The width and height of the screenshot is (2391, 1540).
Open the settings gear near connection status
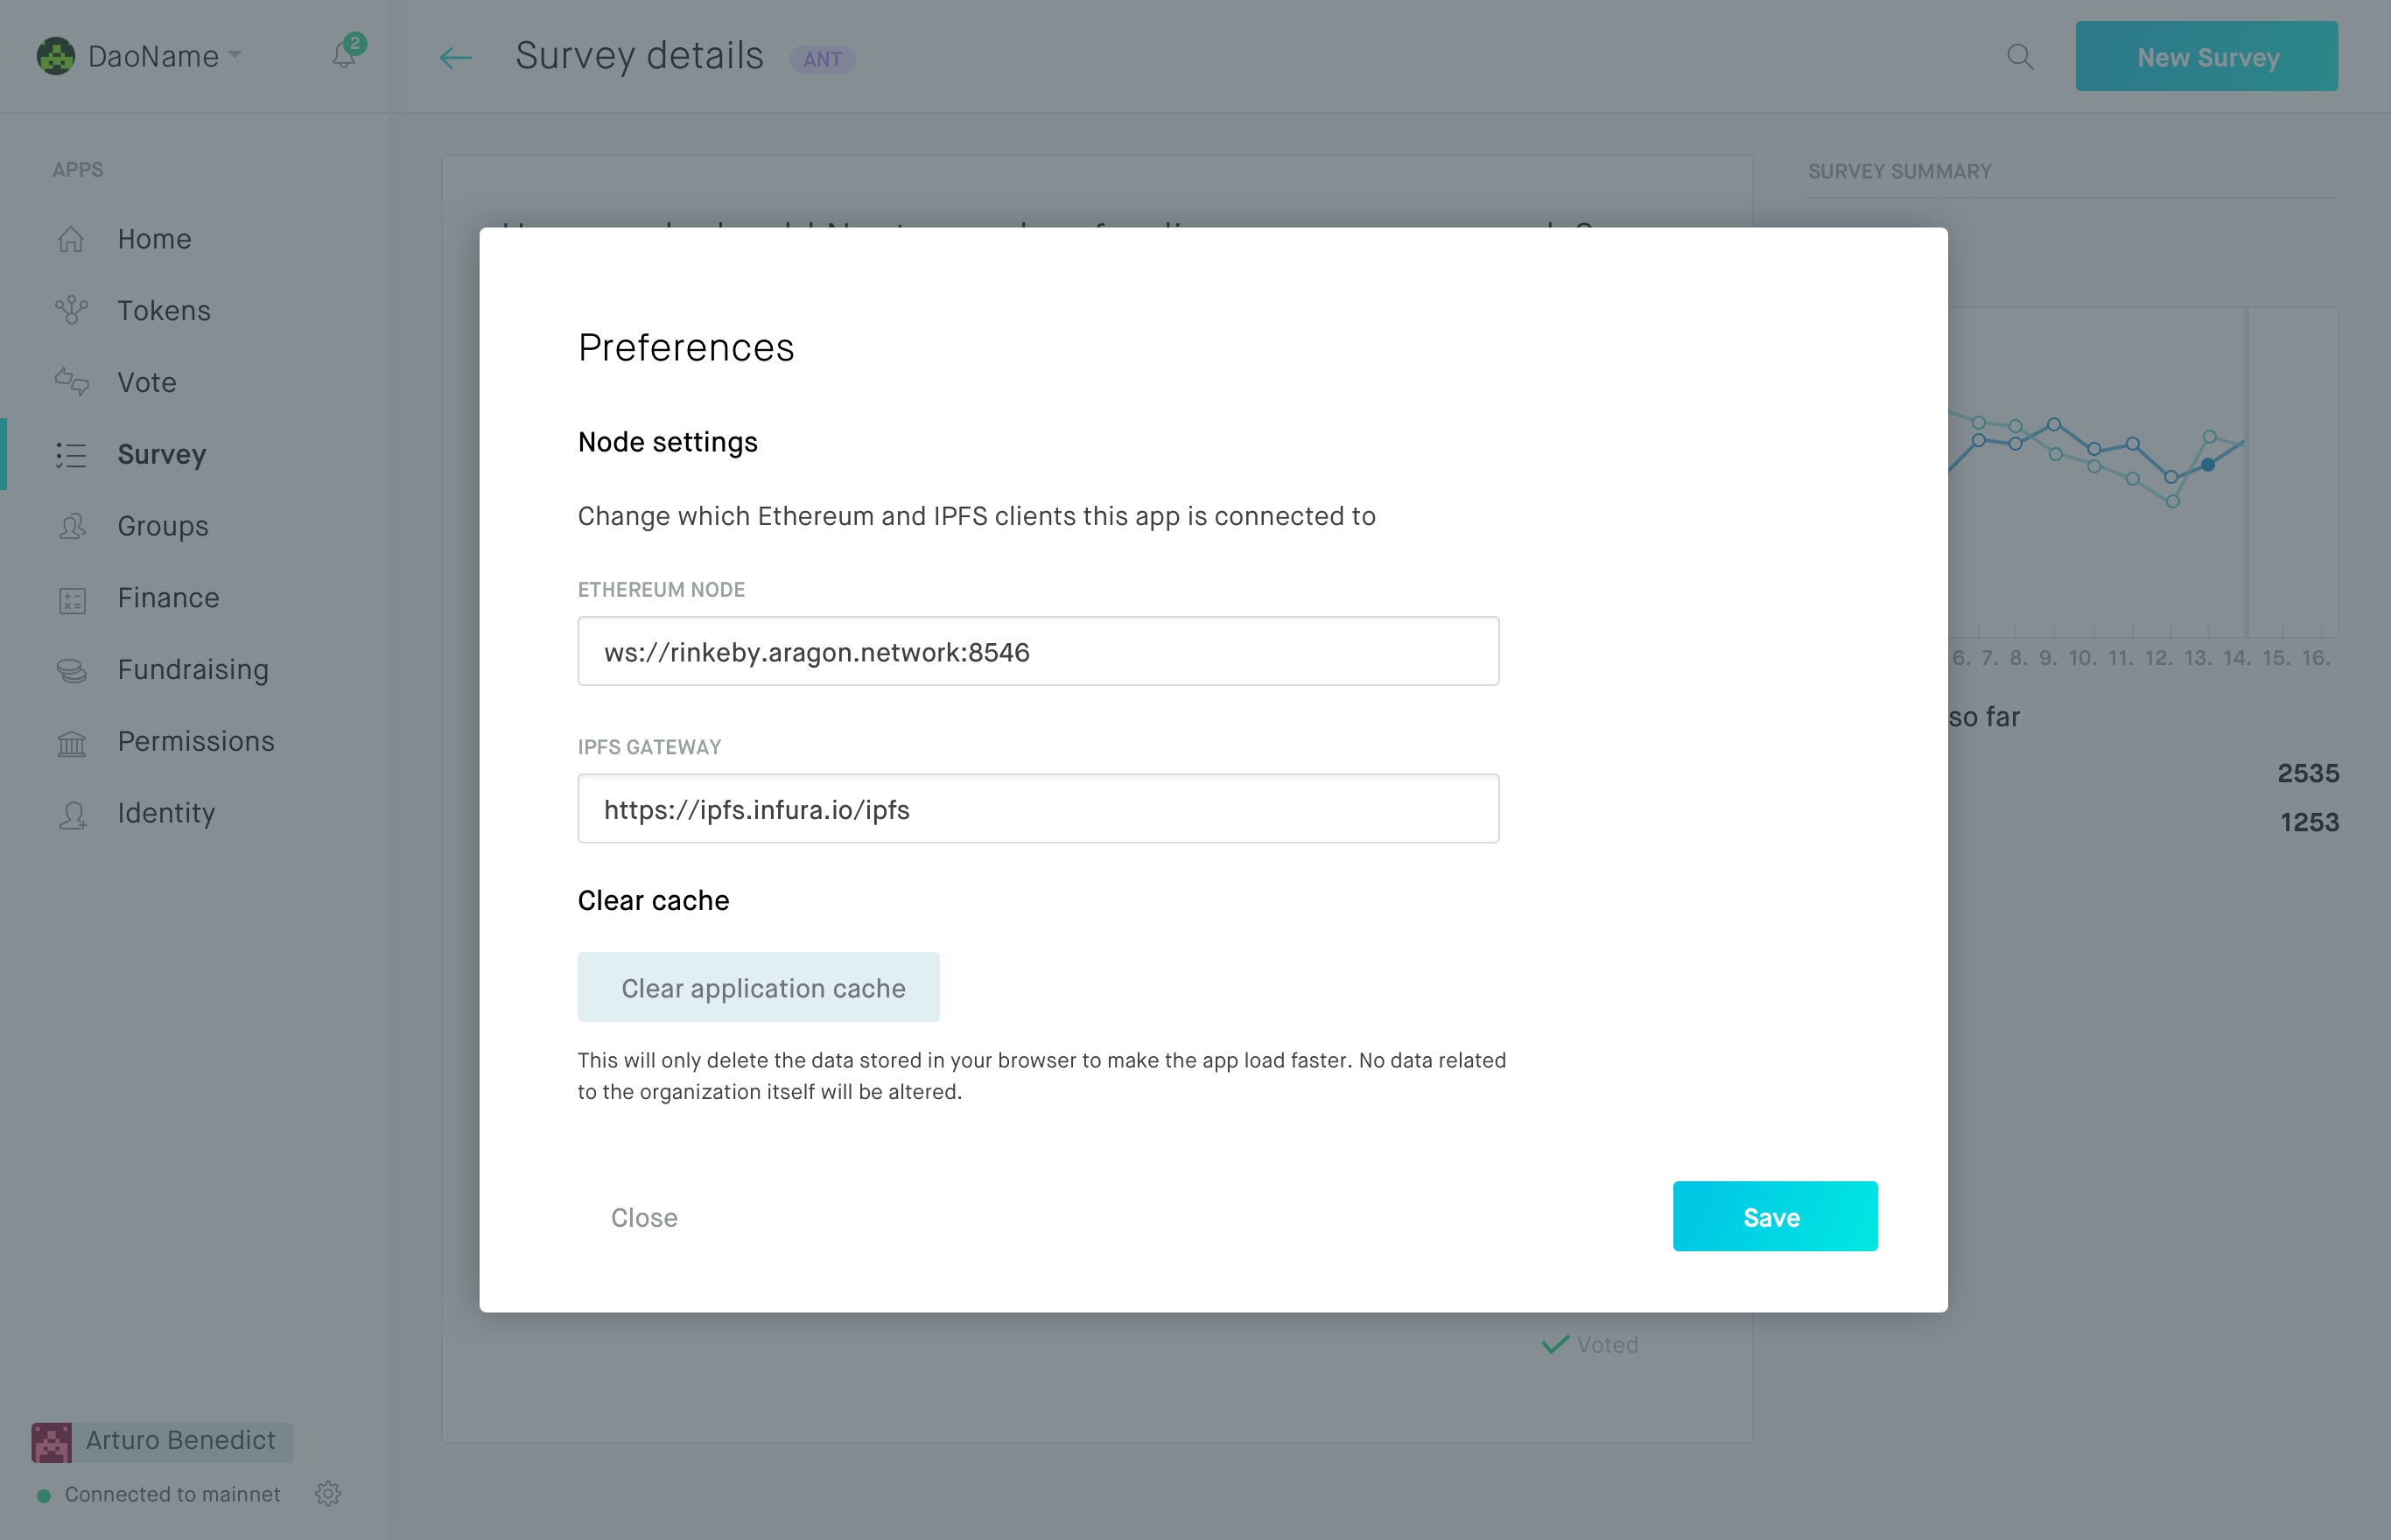(x=328, y=1493)
